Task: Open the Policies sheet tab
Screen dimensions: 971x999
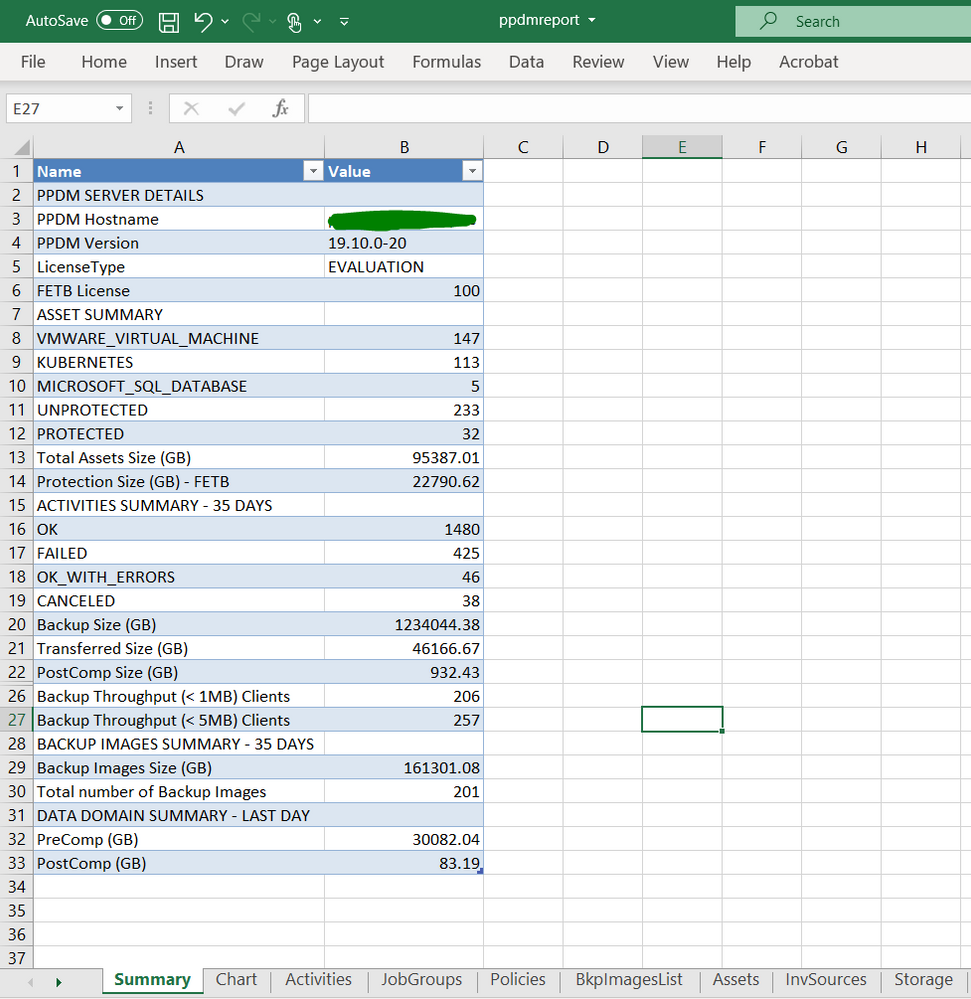Action: (518, 980)
